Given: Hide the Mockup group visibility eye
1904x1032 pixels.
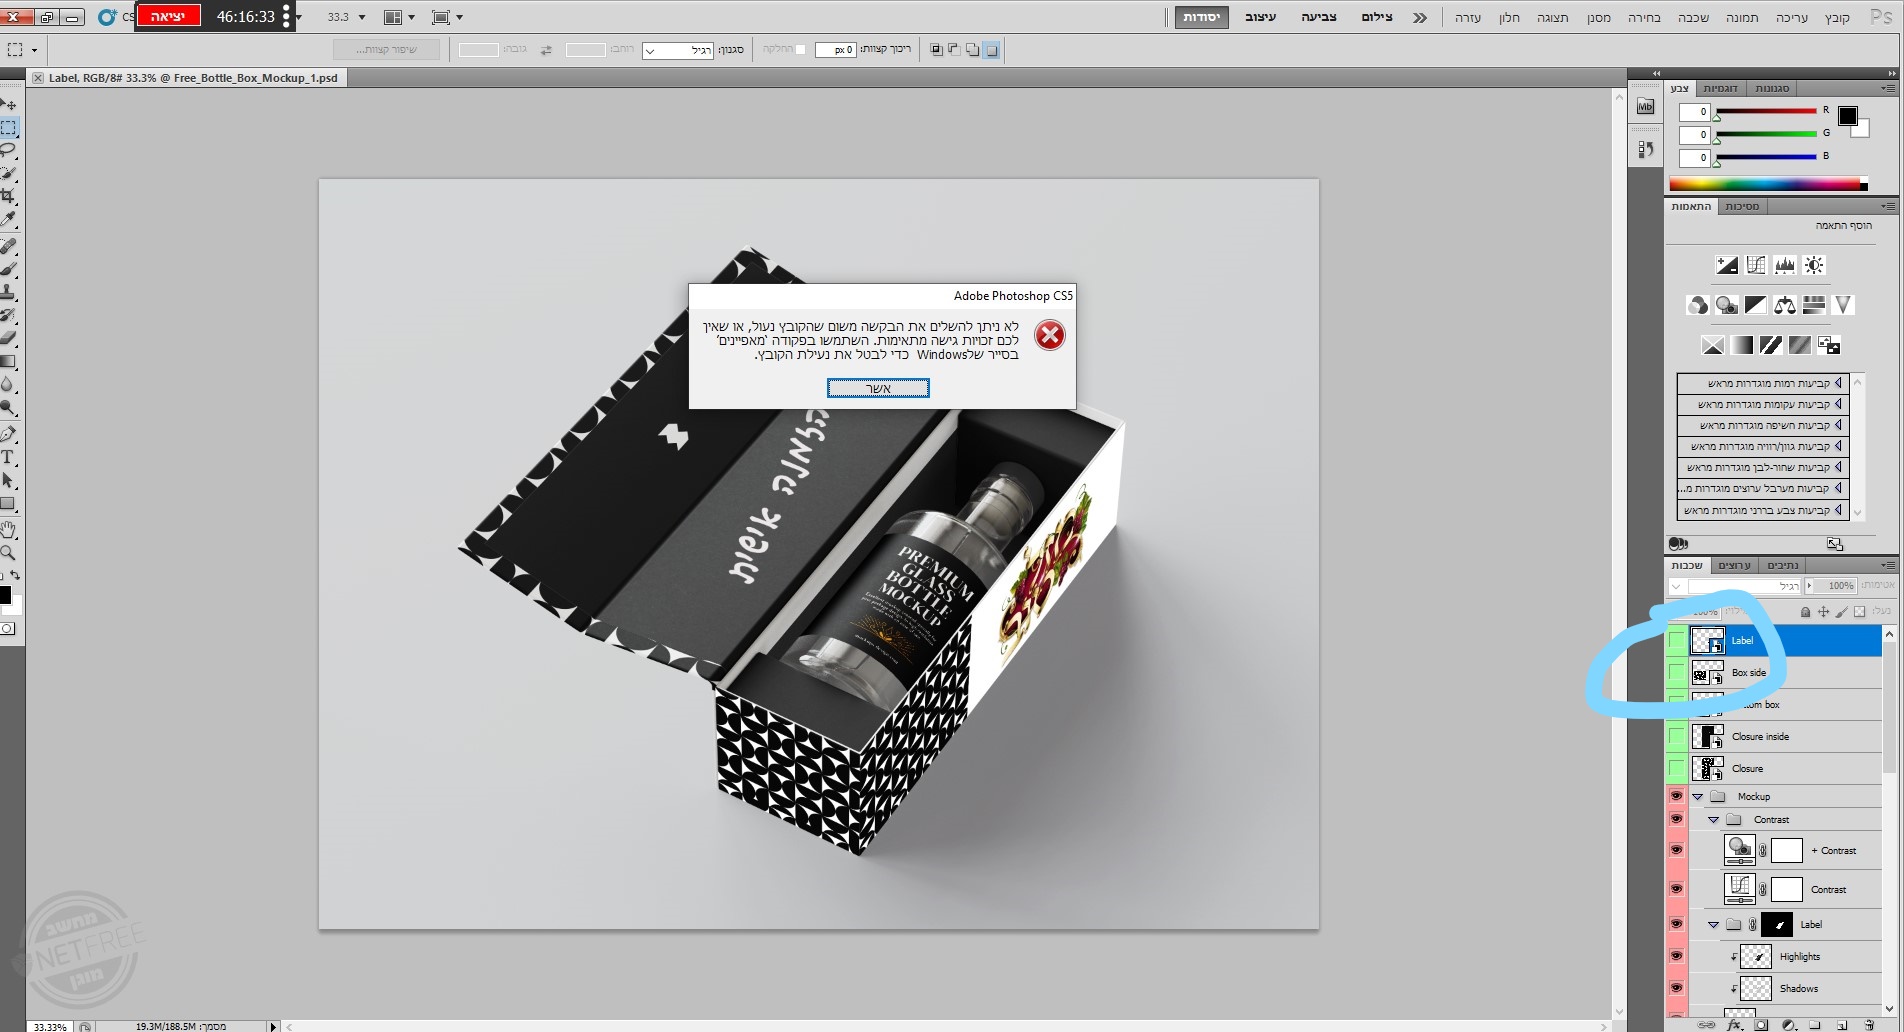Looking at the screenshot, I should click(1677, 796).
